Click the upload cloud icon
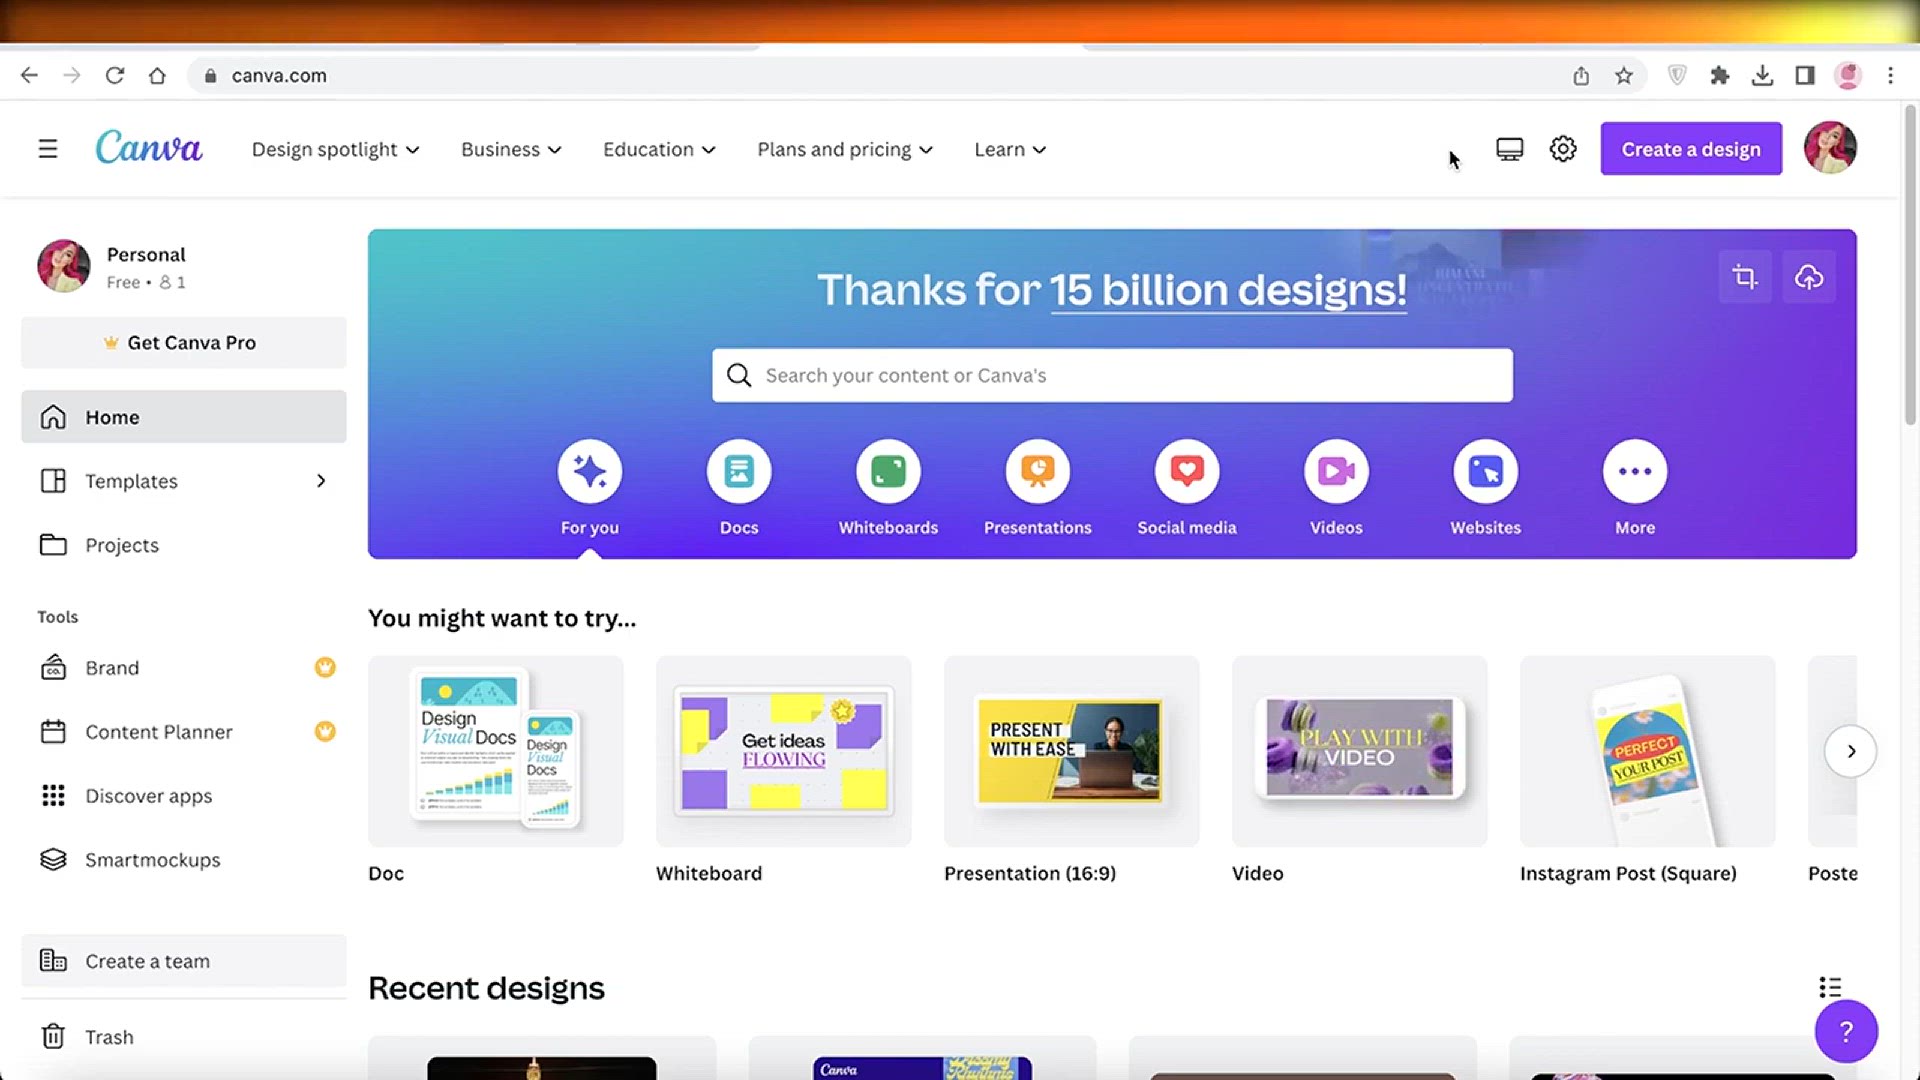Screen dimensions: 1920x1080 tap(1809, 277)
